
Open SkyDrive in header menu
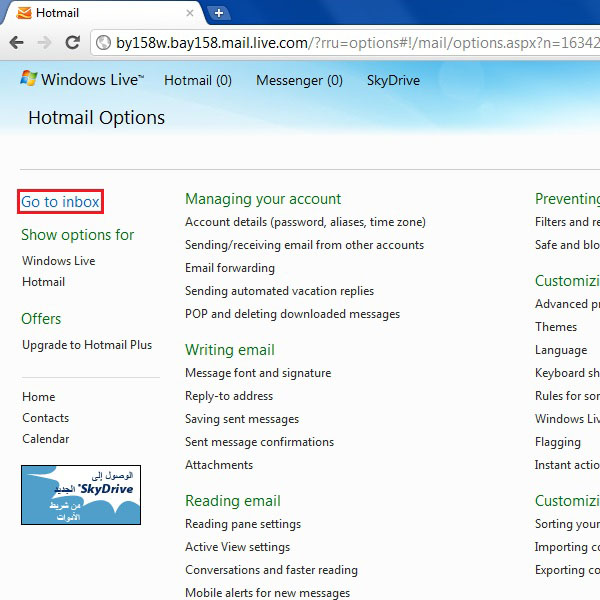[x=393, y=80]
